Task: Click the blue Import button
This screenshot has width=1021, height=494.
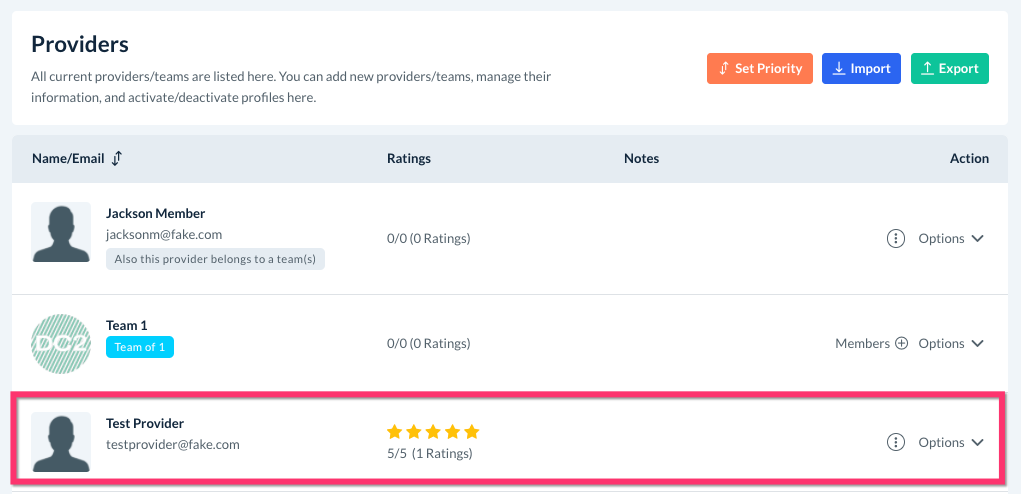Action: pos(861,68)
